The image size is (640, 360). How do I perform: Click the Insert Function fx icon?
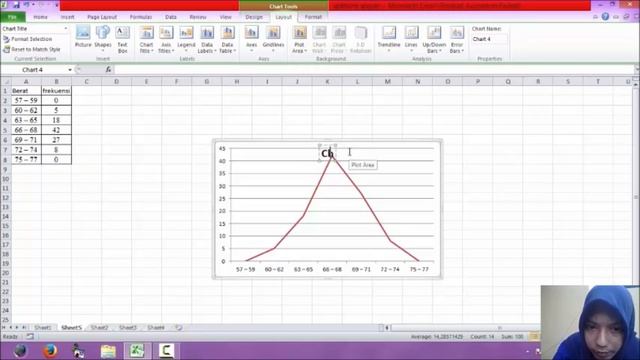pos(108,70)
